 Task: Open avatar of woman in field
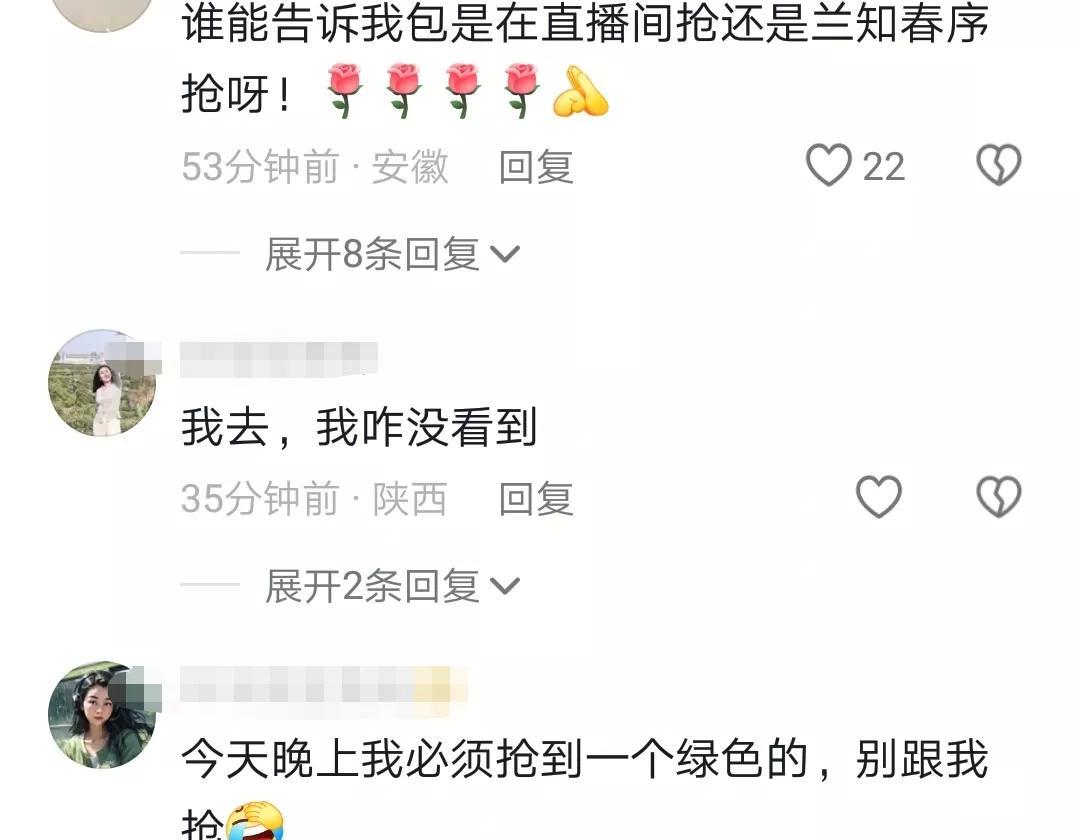(x=102, y=383)
